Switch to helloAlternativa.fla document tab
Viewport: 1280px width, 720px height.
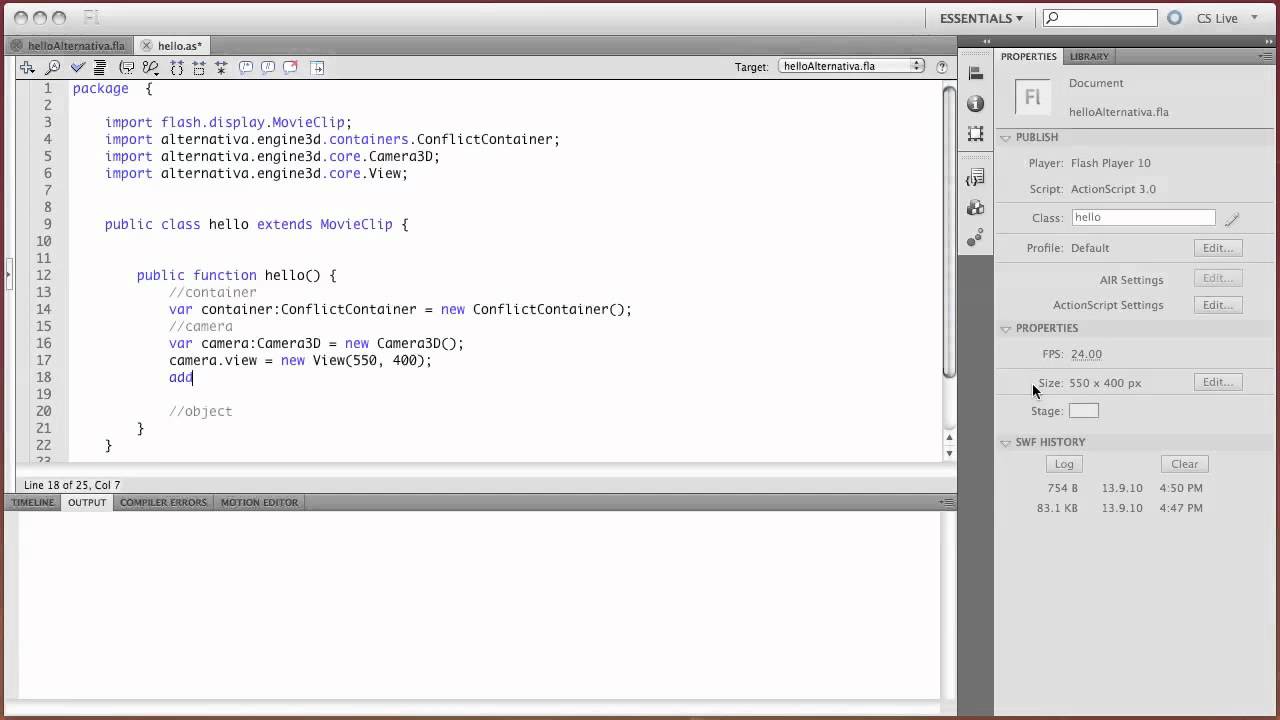click(x=76, y=46)
